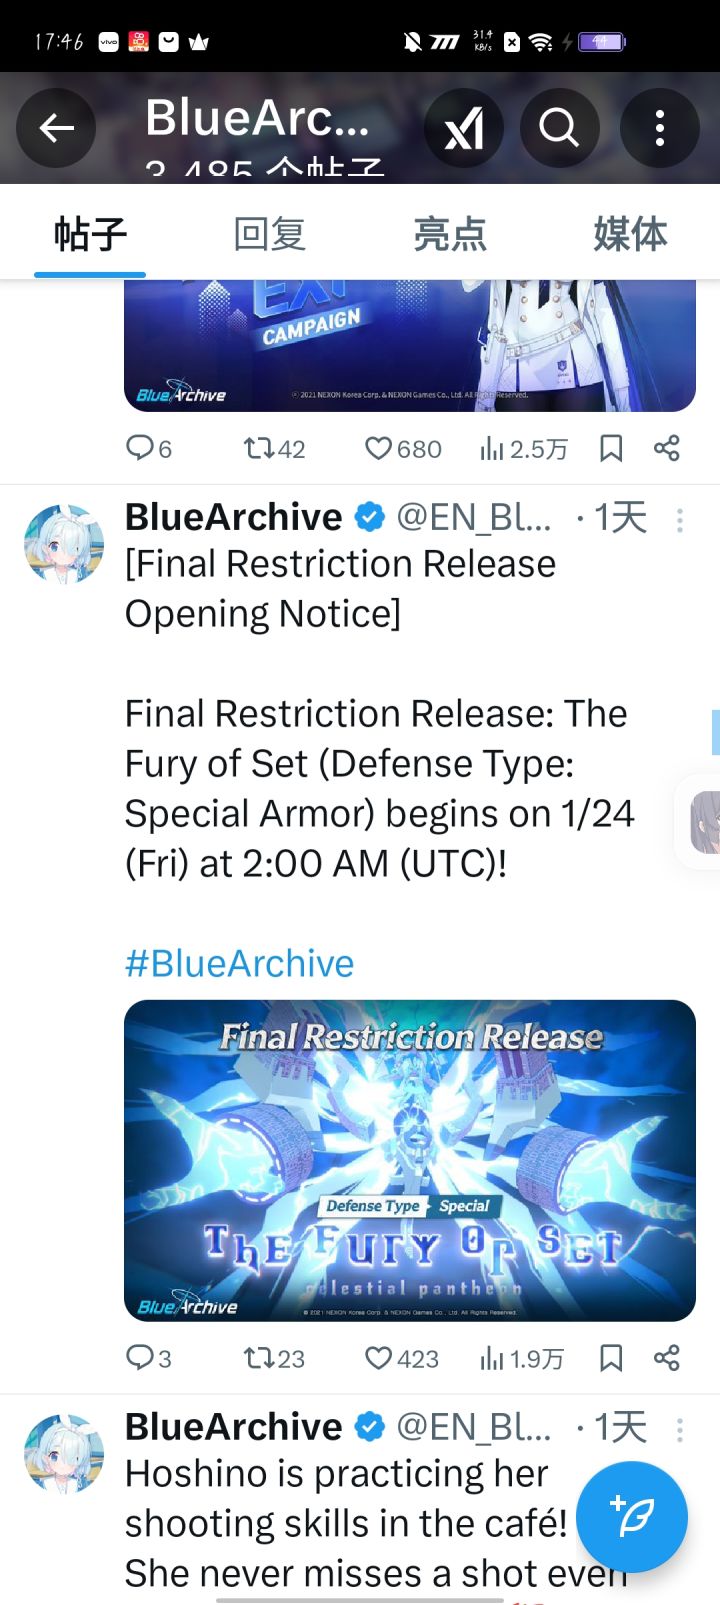The height and width of the screenshot is (1605, 720).
Task: Open the #BlueArchive hashtag link
Action: click(x=239, y=963)
